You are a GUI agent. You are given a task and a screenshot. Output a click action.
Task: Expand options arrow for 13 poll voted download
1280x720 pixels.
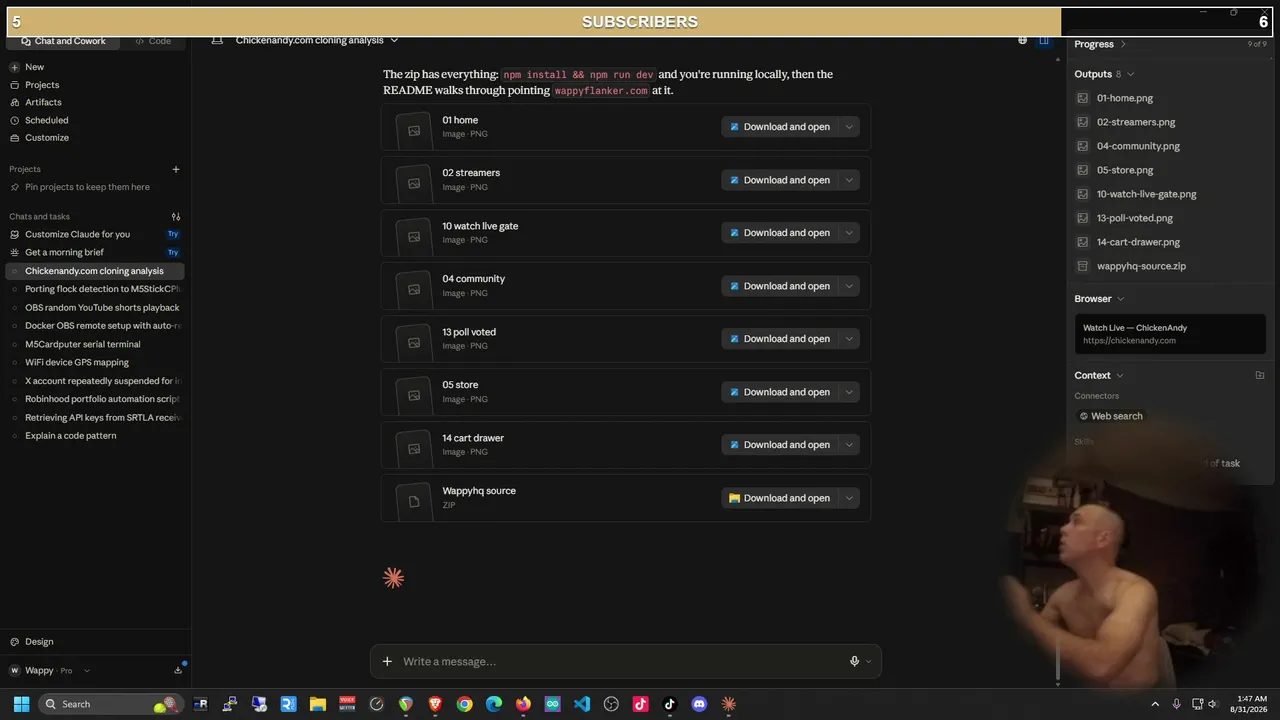(849, 339)
